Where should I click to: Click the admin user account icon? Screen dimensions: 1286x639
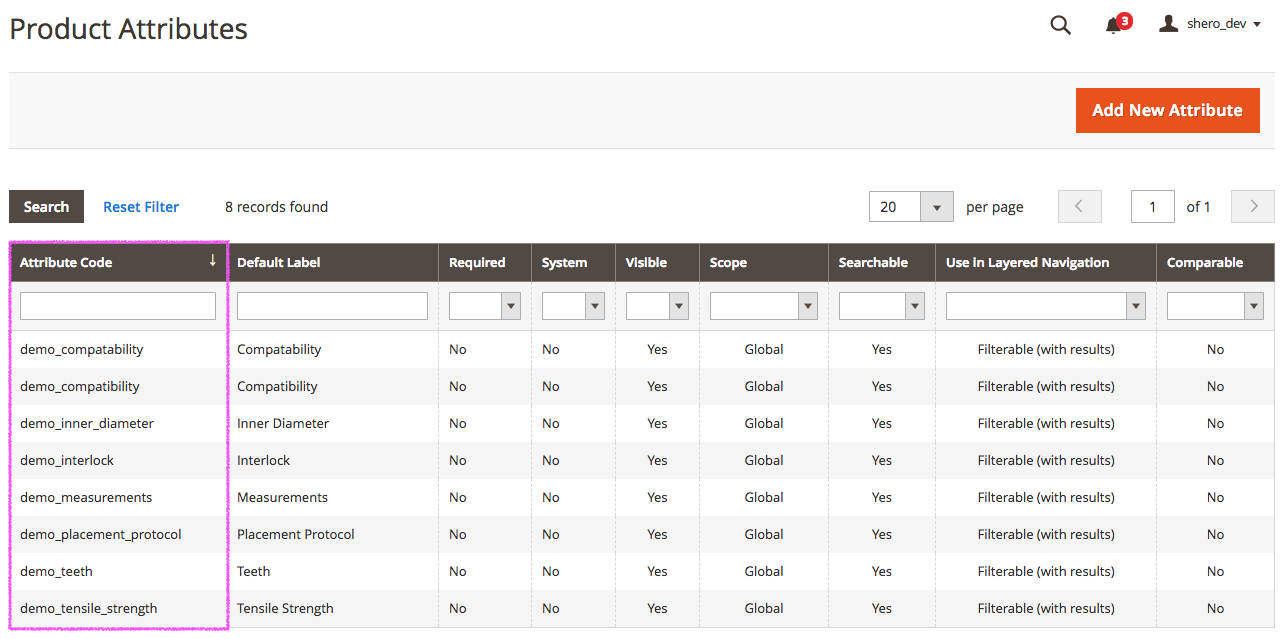click(x=1168, y=23)
